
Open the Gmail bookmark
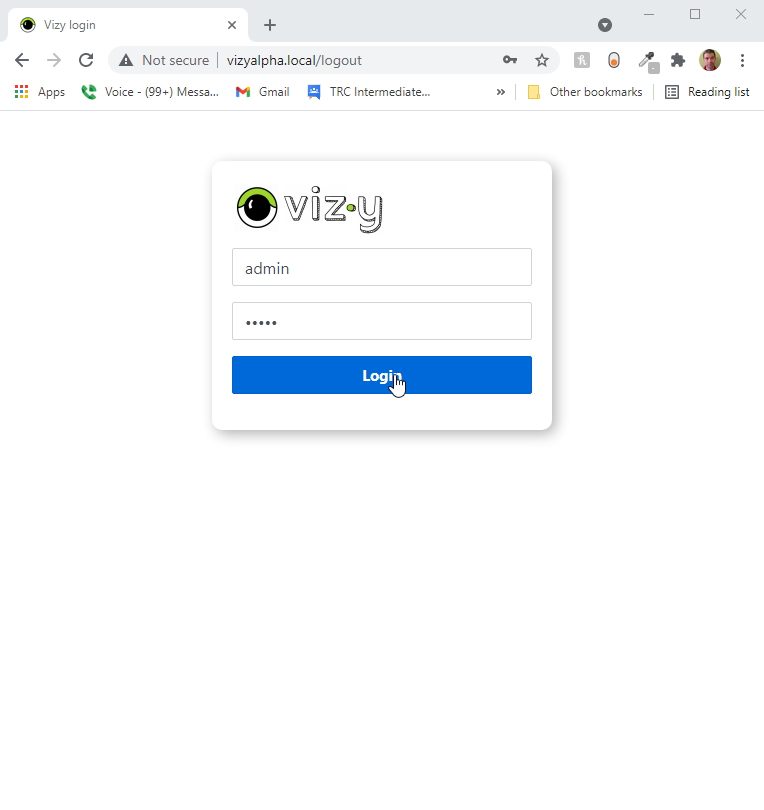262,92
